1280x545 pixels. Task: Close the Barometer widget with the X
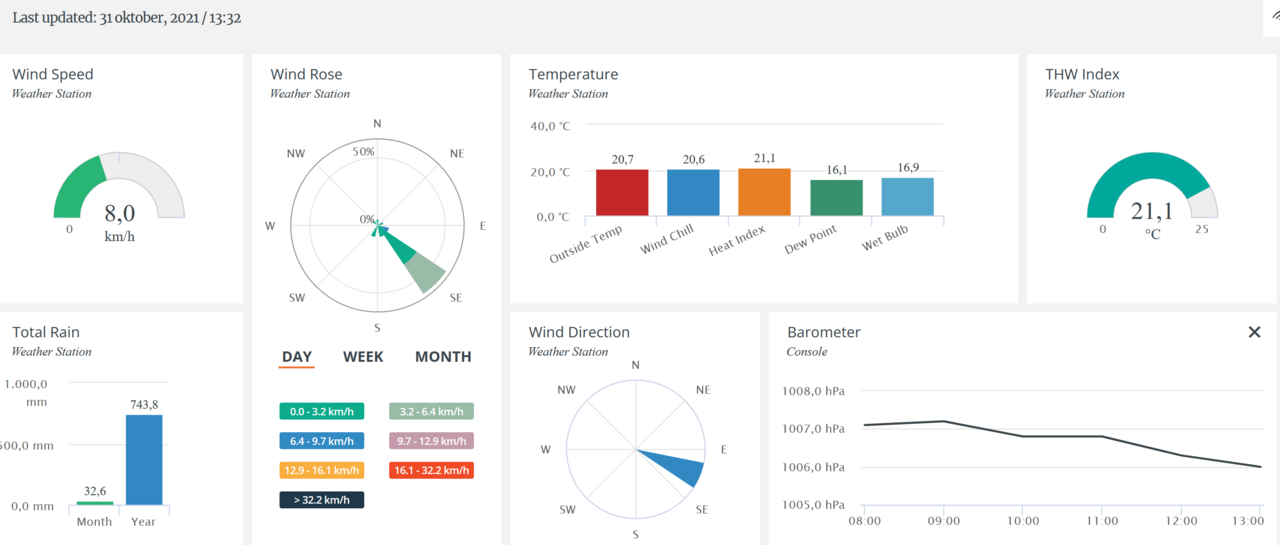pos(1254,332)
